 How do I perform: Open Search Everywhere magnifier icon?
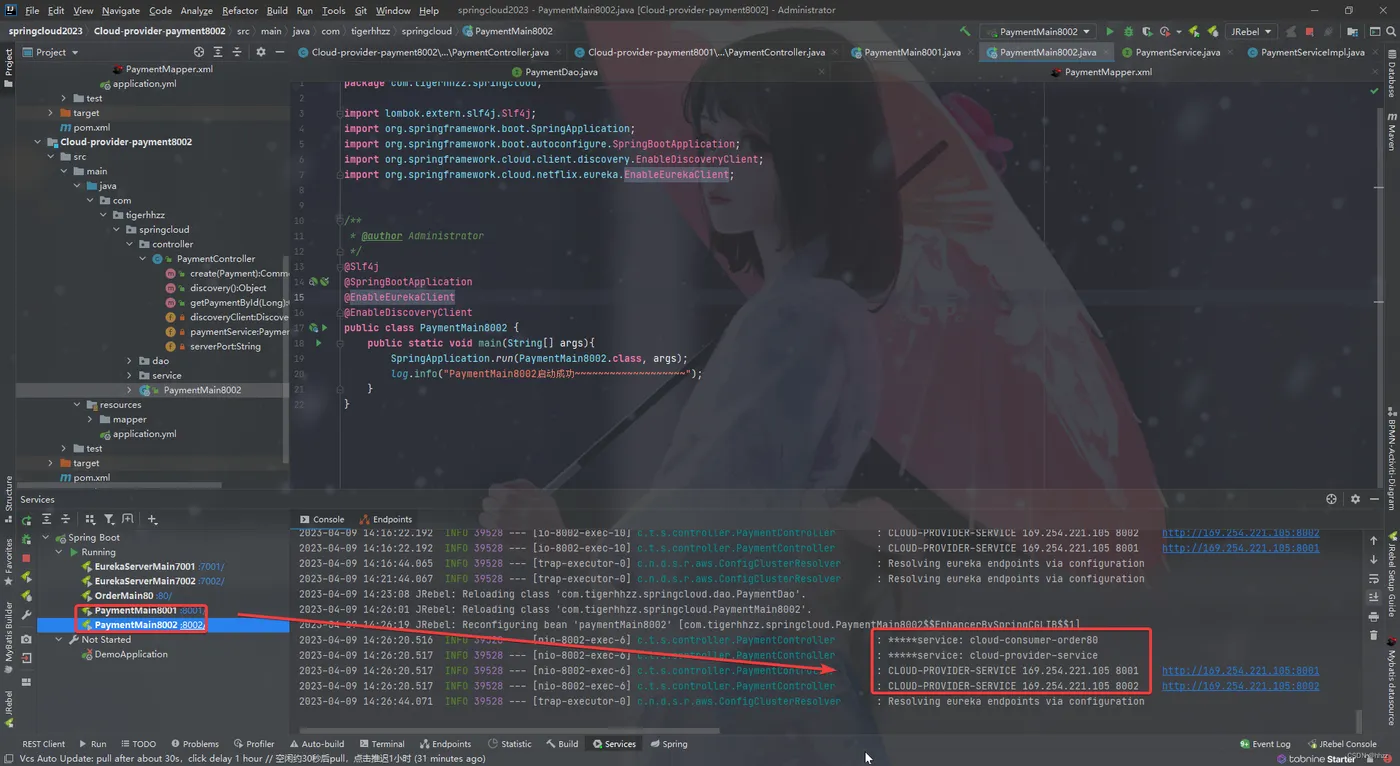1390,31
